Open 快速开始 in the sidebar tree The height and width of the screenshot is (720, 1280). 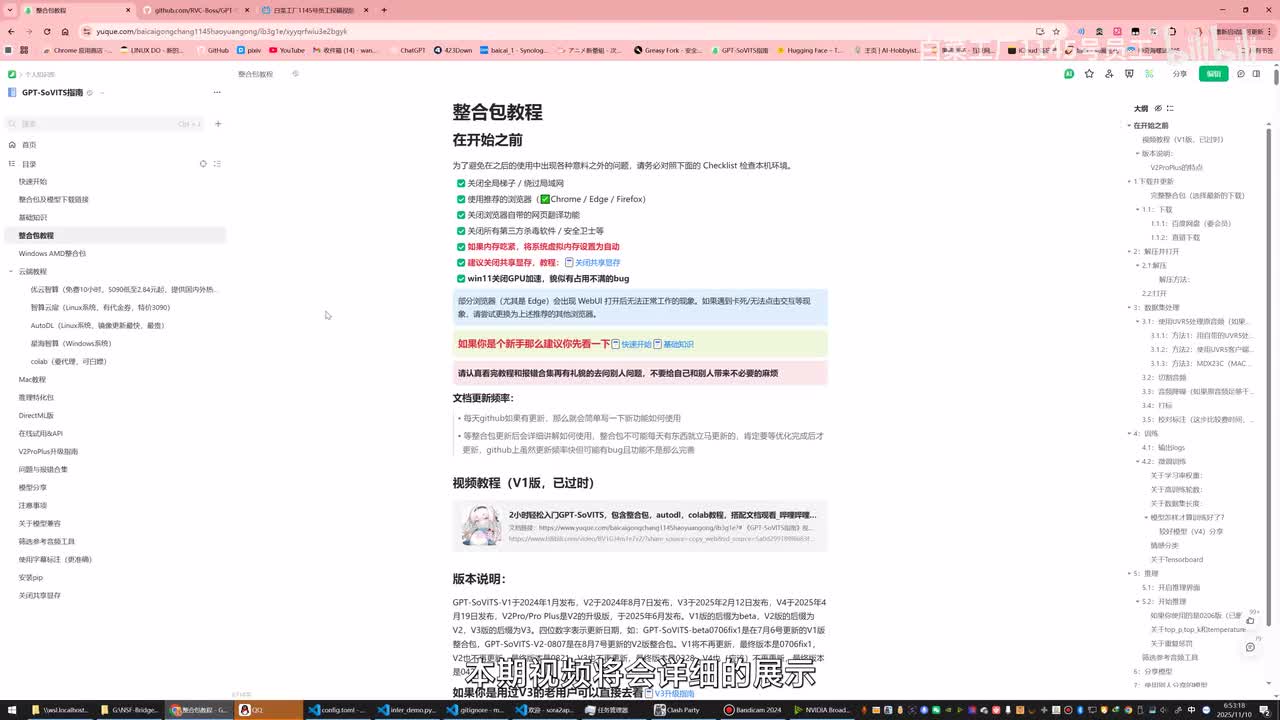[x=33, y=181]
